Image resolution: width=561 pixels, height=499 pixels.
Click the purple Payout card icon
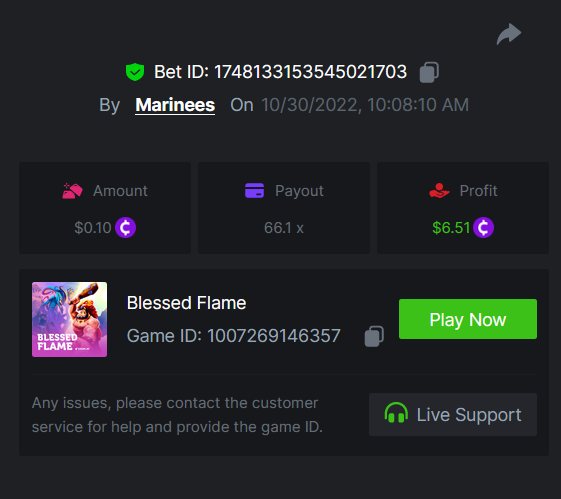click(x=254, y=190)
